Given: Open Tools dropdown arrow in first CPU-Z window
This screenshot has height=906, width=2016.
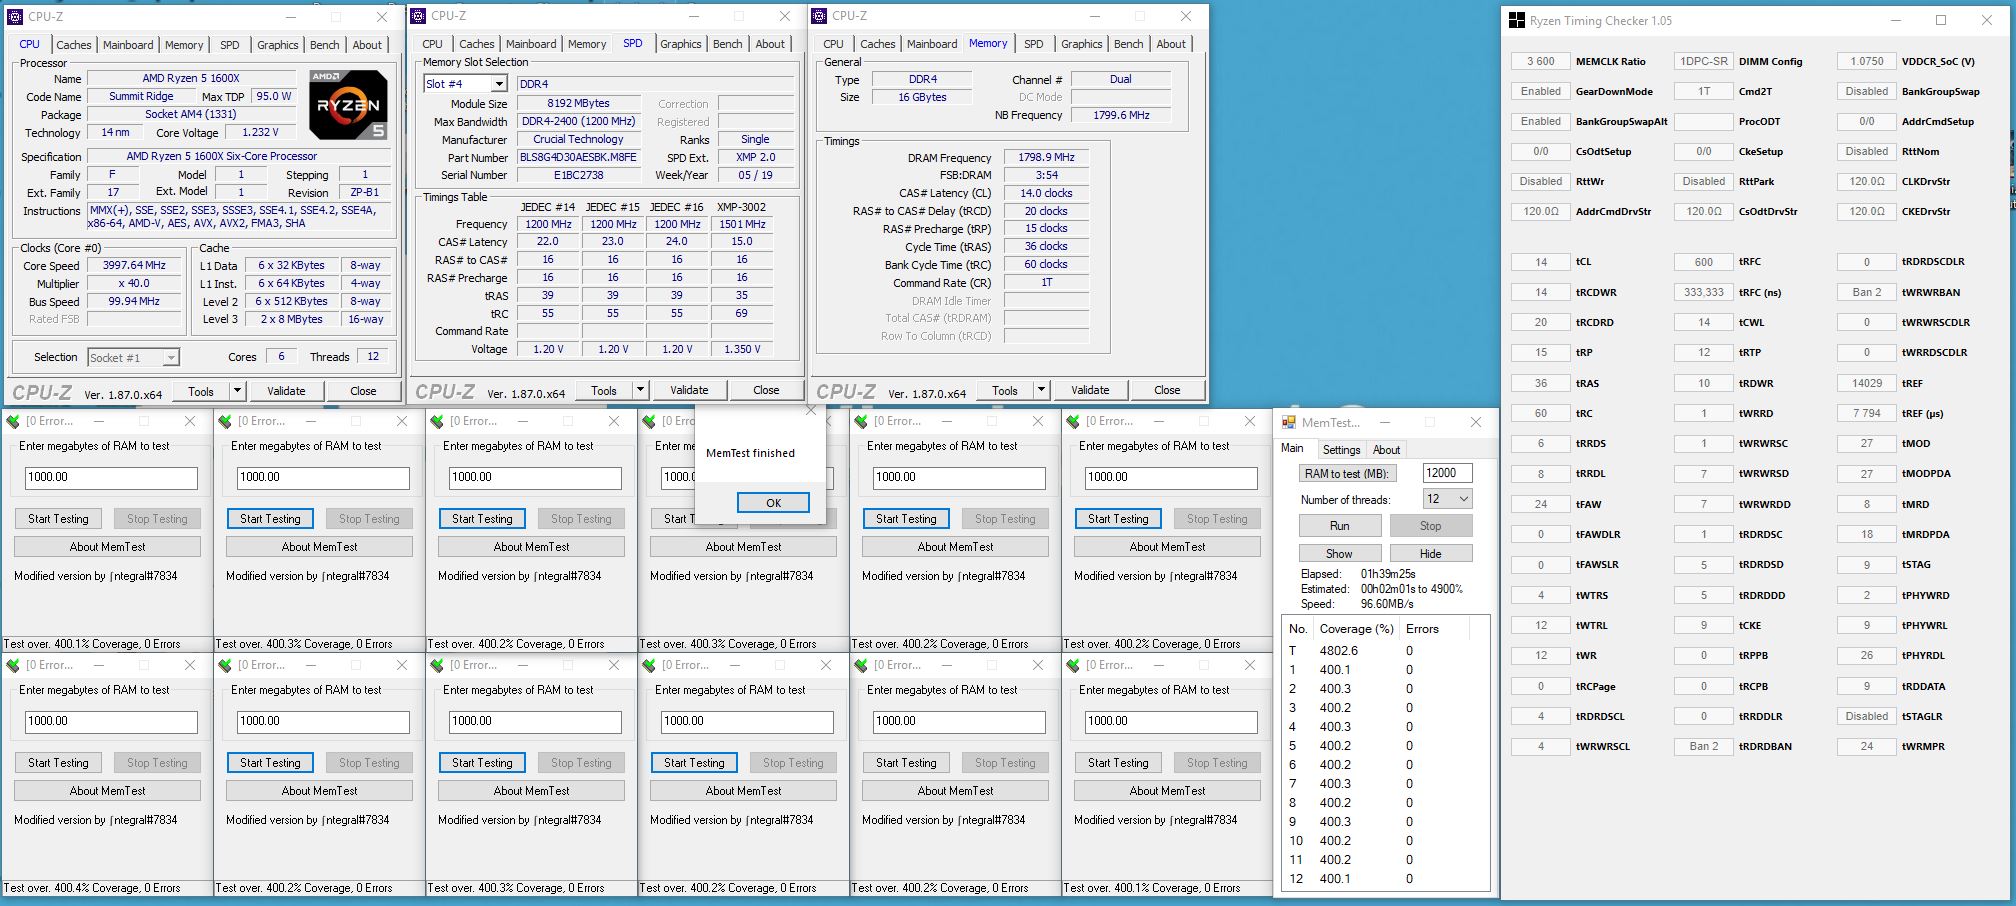Looking at the screenshot, I should click(x=237, y=391).
